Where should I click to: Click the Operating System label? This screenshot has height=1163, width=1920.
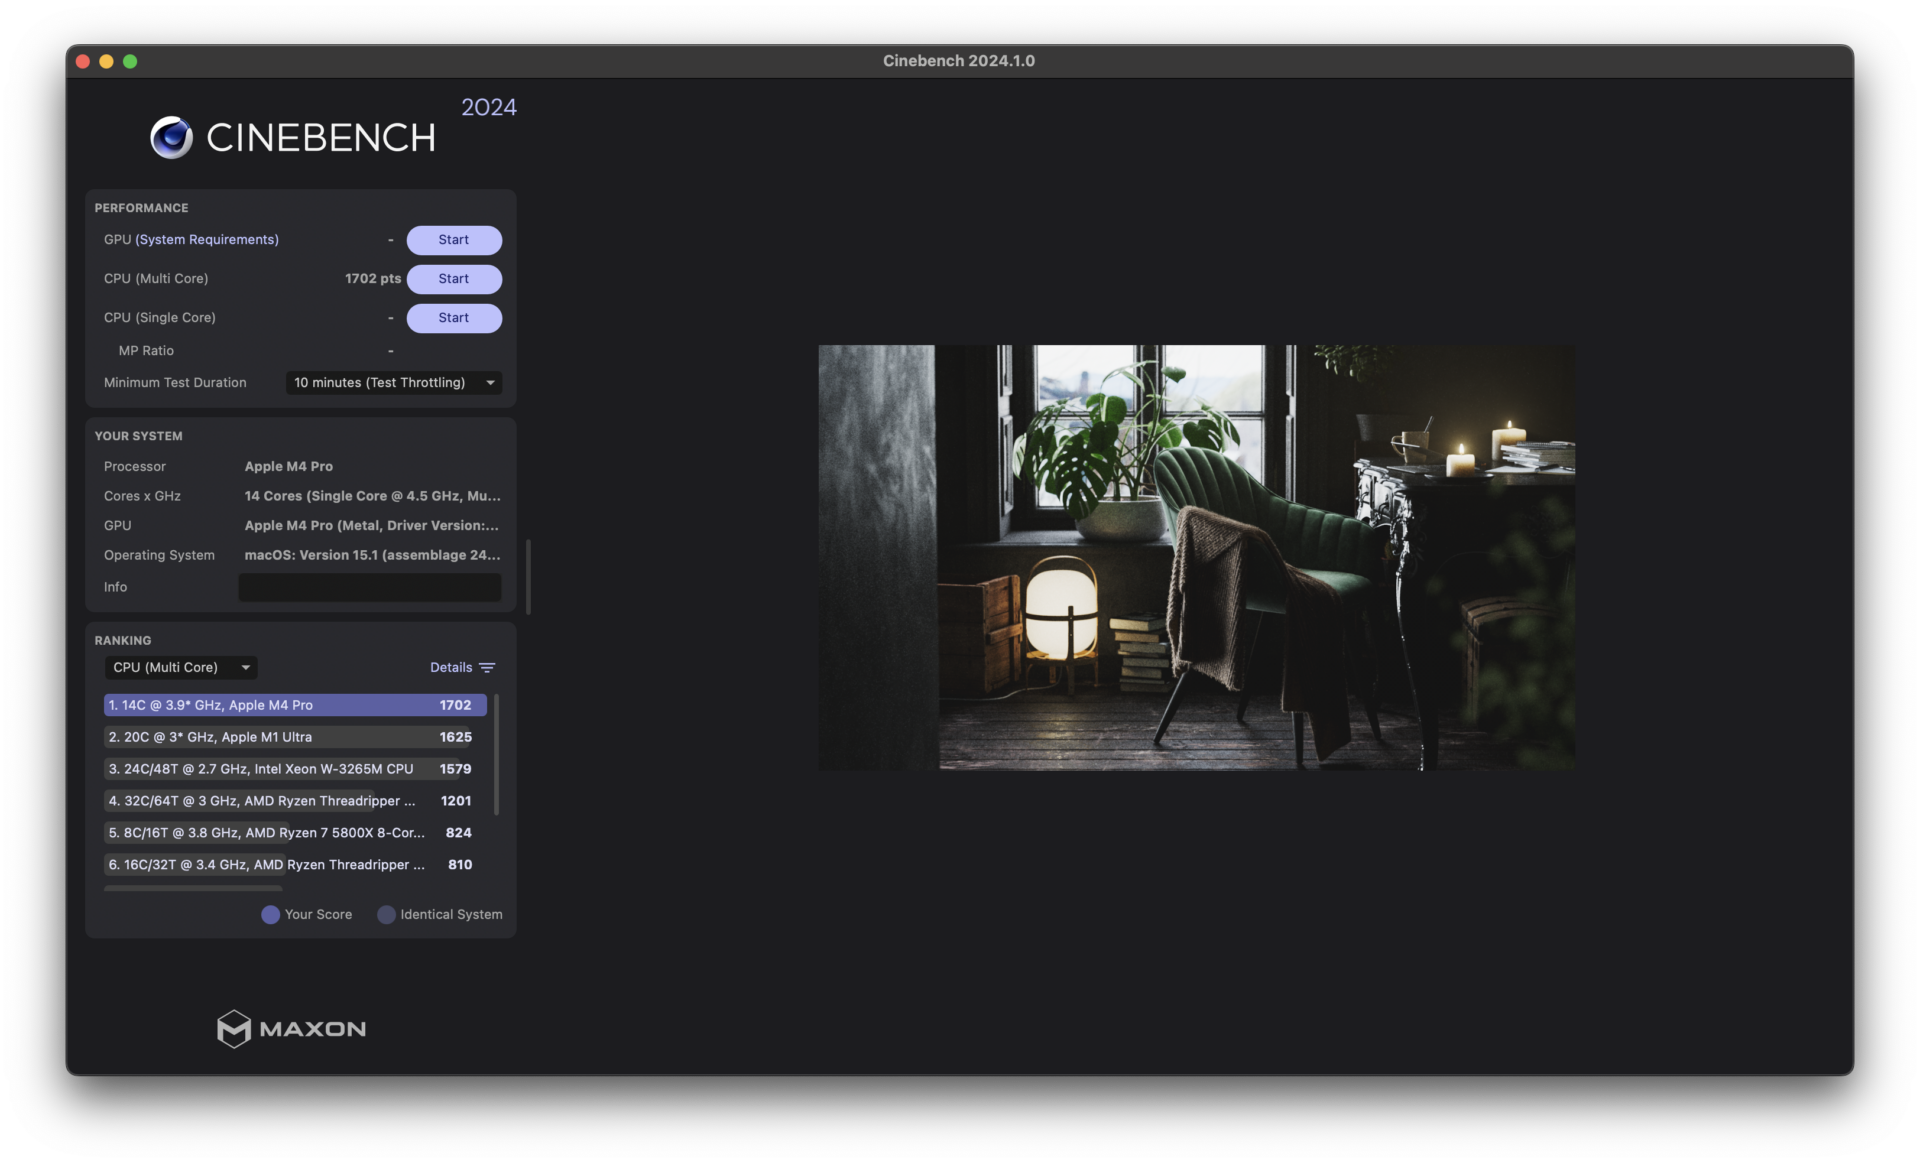pyautogui.click(x=159, y=556)
